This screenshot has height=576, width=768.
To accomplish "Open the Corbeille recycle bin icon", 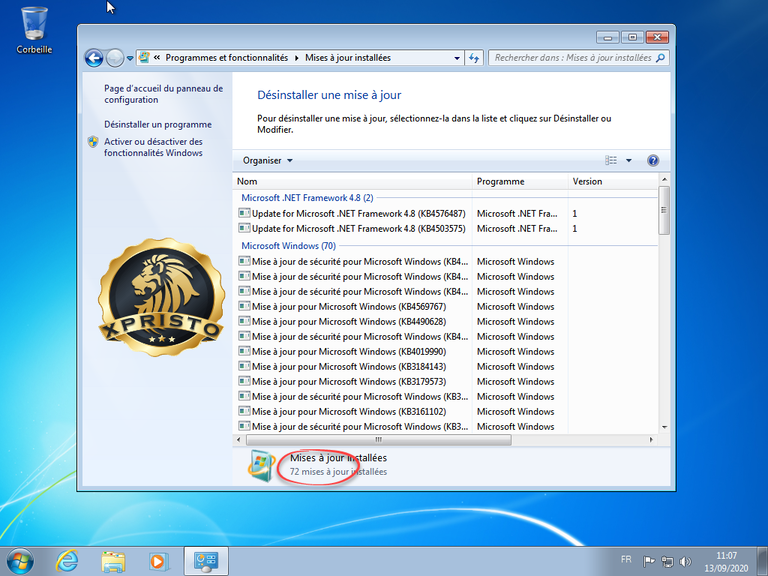I will [x=34, y=30].
